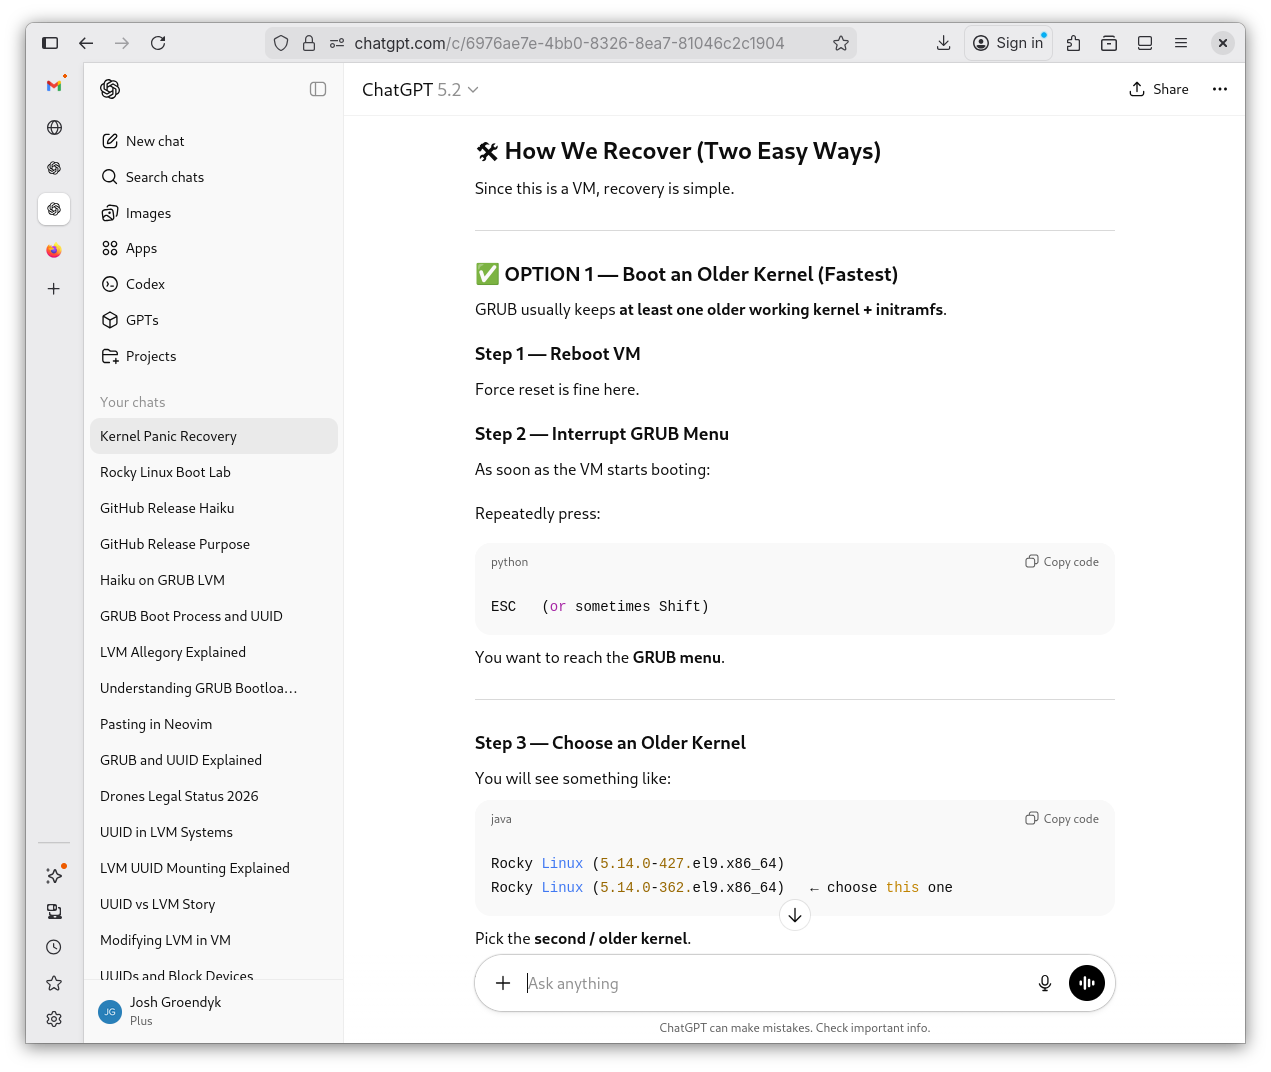Open conversation options three-dot menu

tap(1219, 89)
